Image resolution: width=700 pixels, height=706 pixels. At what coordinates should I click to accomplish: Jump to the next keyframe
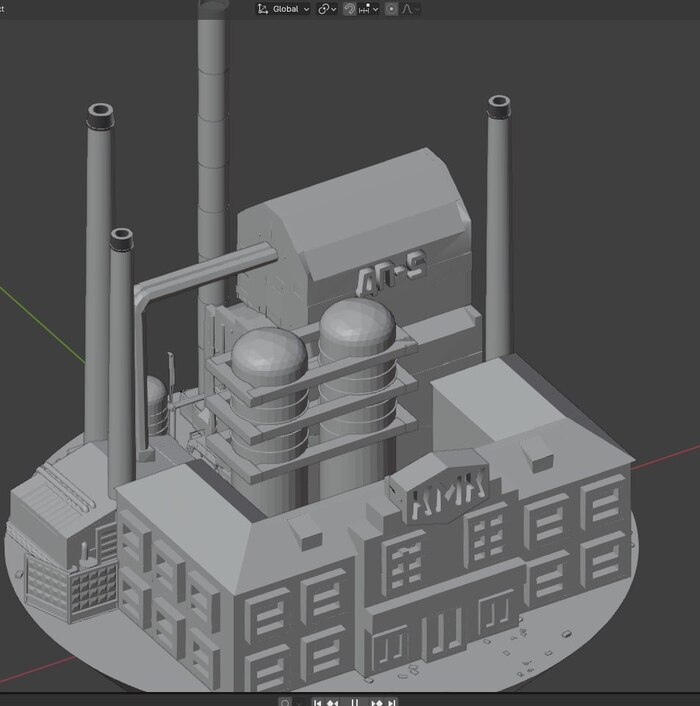[x=377, y=702]
